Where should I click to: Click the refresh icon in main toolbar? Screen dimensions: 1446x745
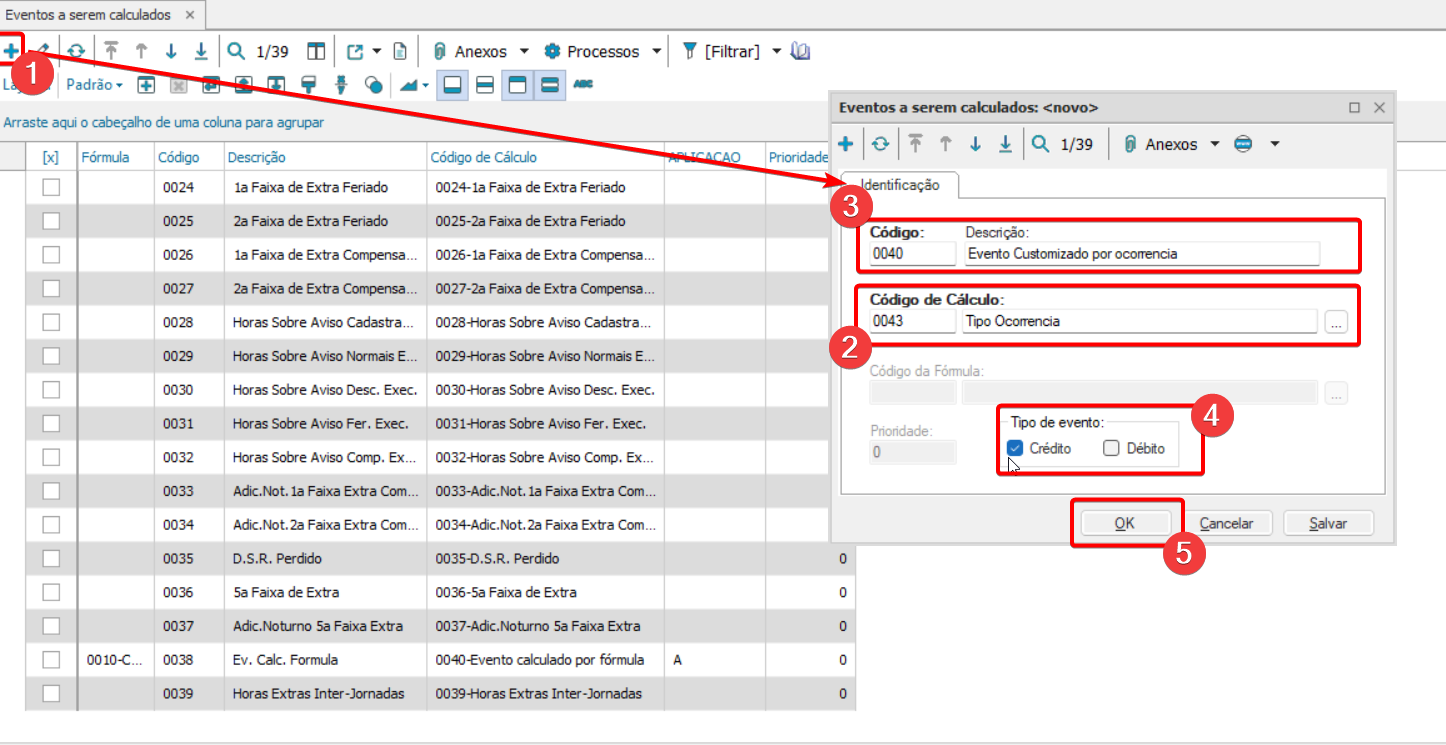click(76, 51)
